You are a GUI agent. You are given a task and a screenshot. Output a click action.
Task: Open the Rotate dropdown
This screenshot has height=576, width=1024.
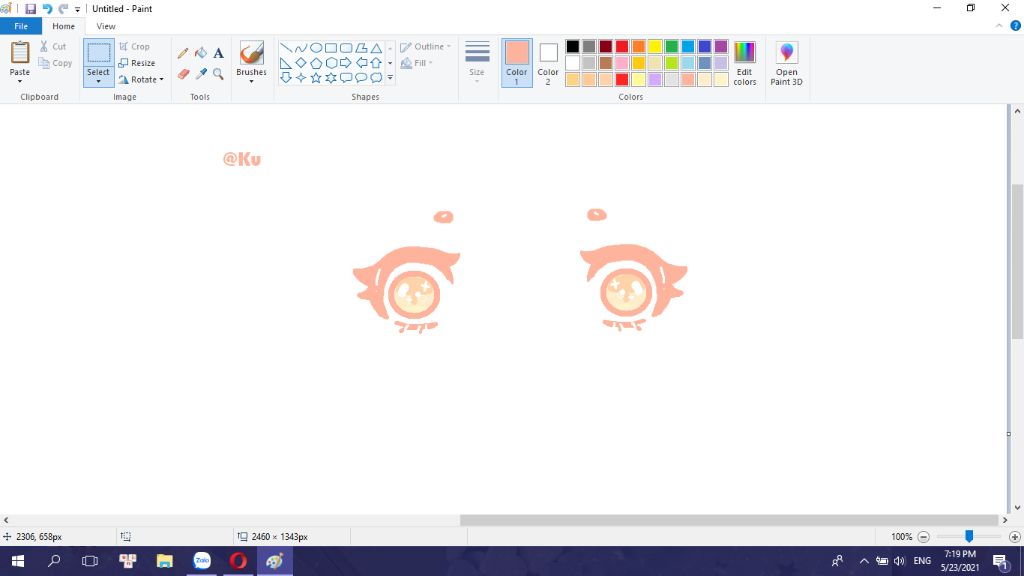[141, 80]
